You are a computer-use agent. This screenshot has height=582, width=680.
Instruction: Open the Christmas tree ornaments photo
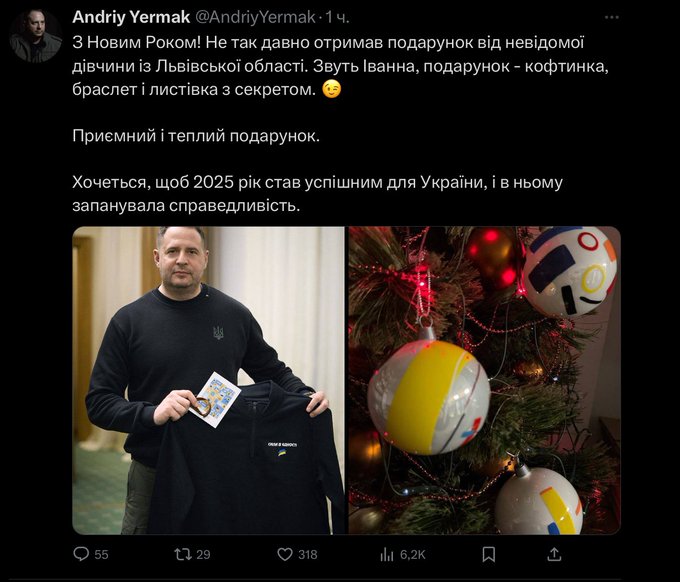point(484,380)
